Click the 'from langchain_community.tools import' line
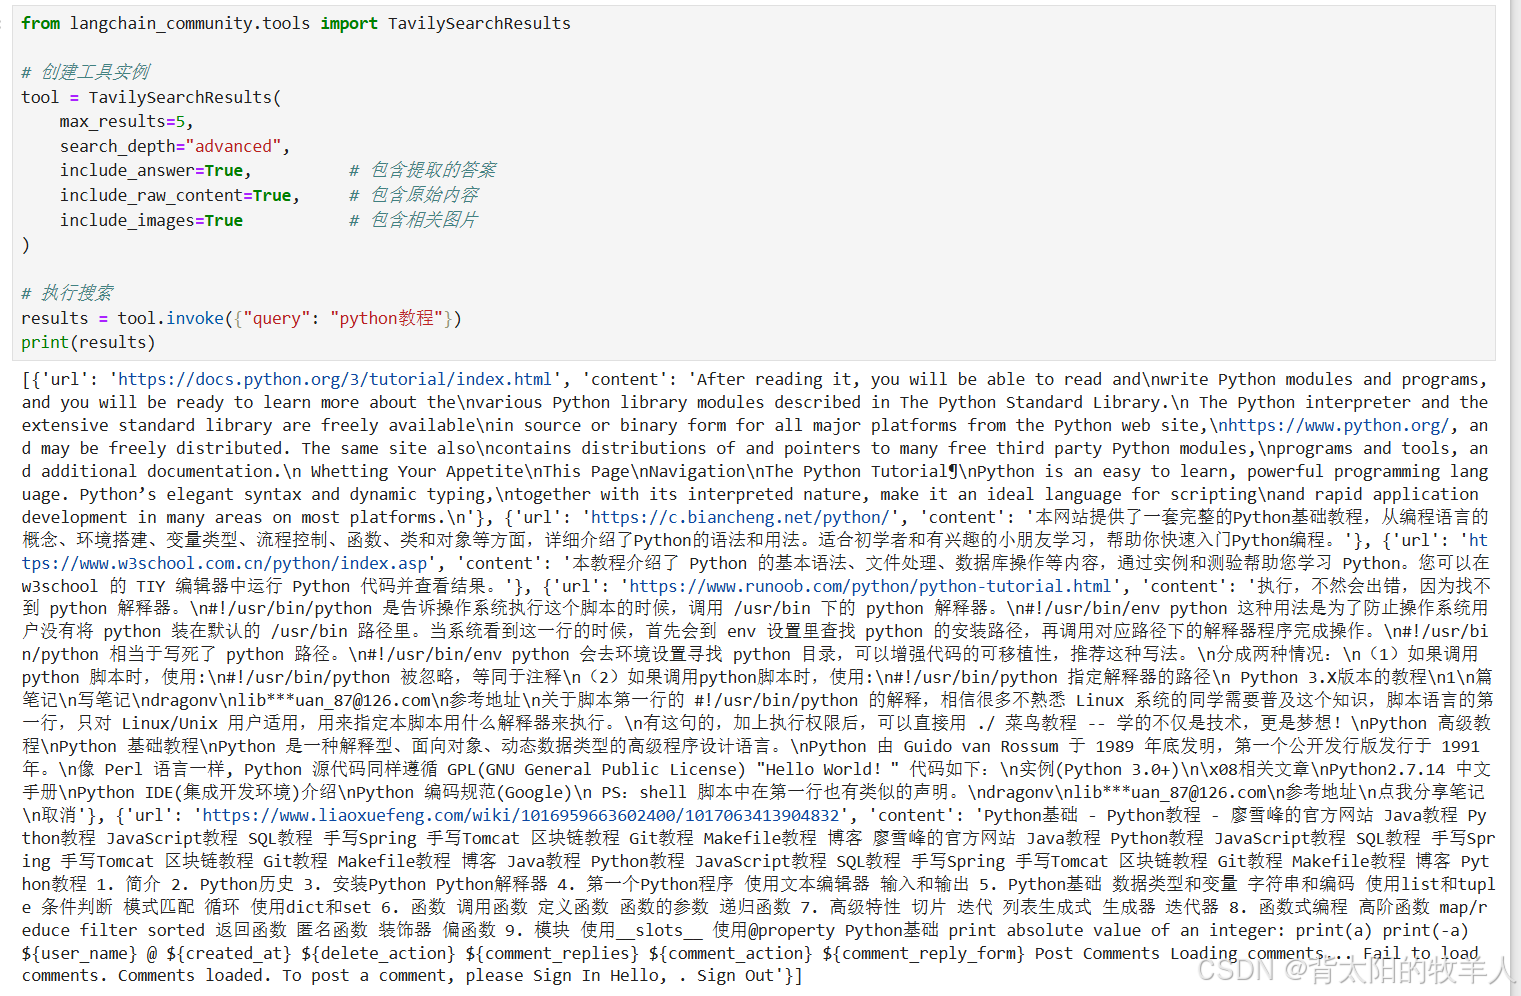The height and width of the screenshot is (996, 1521). 296,23
